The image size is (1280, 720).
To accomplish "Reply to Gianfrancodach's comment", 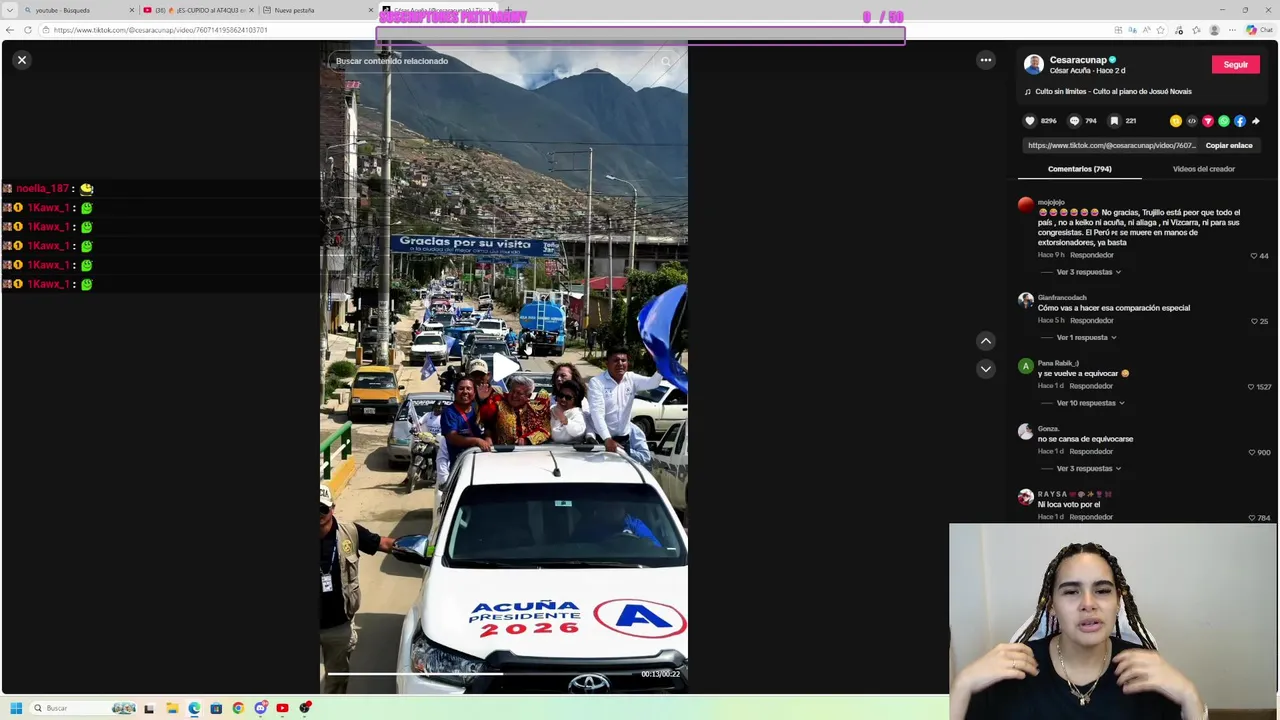I will coord(1092,321).
